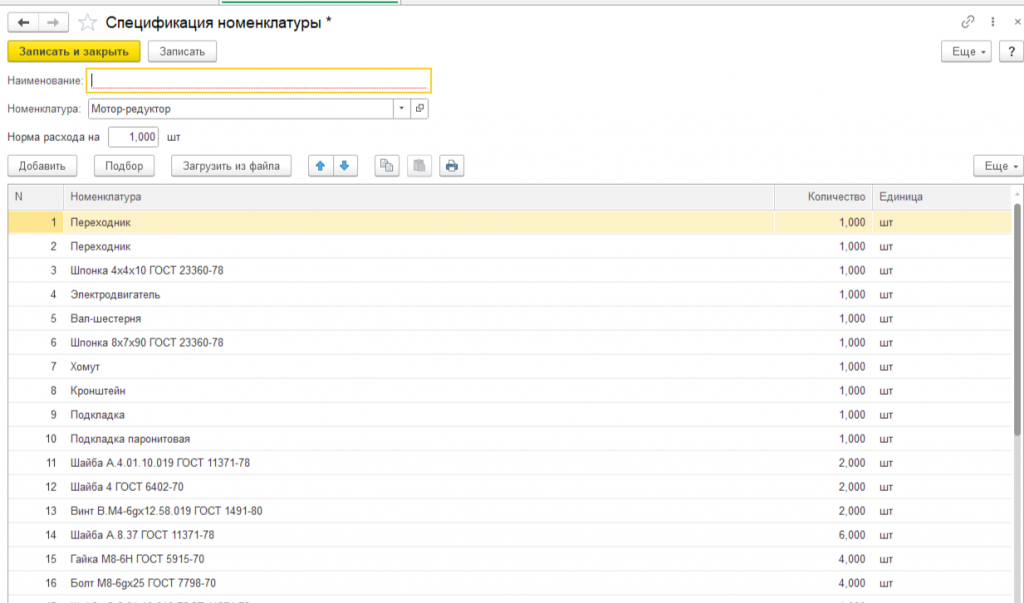The height and width of the screenshot is (603, 1024).
Task: Select Шпонка 8х7х90 ГОСТ 23360-78 row
Action: point(509,343)
